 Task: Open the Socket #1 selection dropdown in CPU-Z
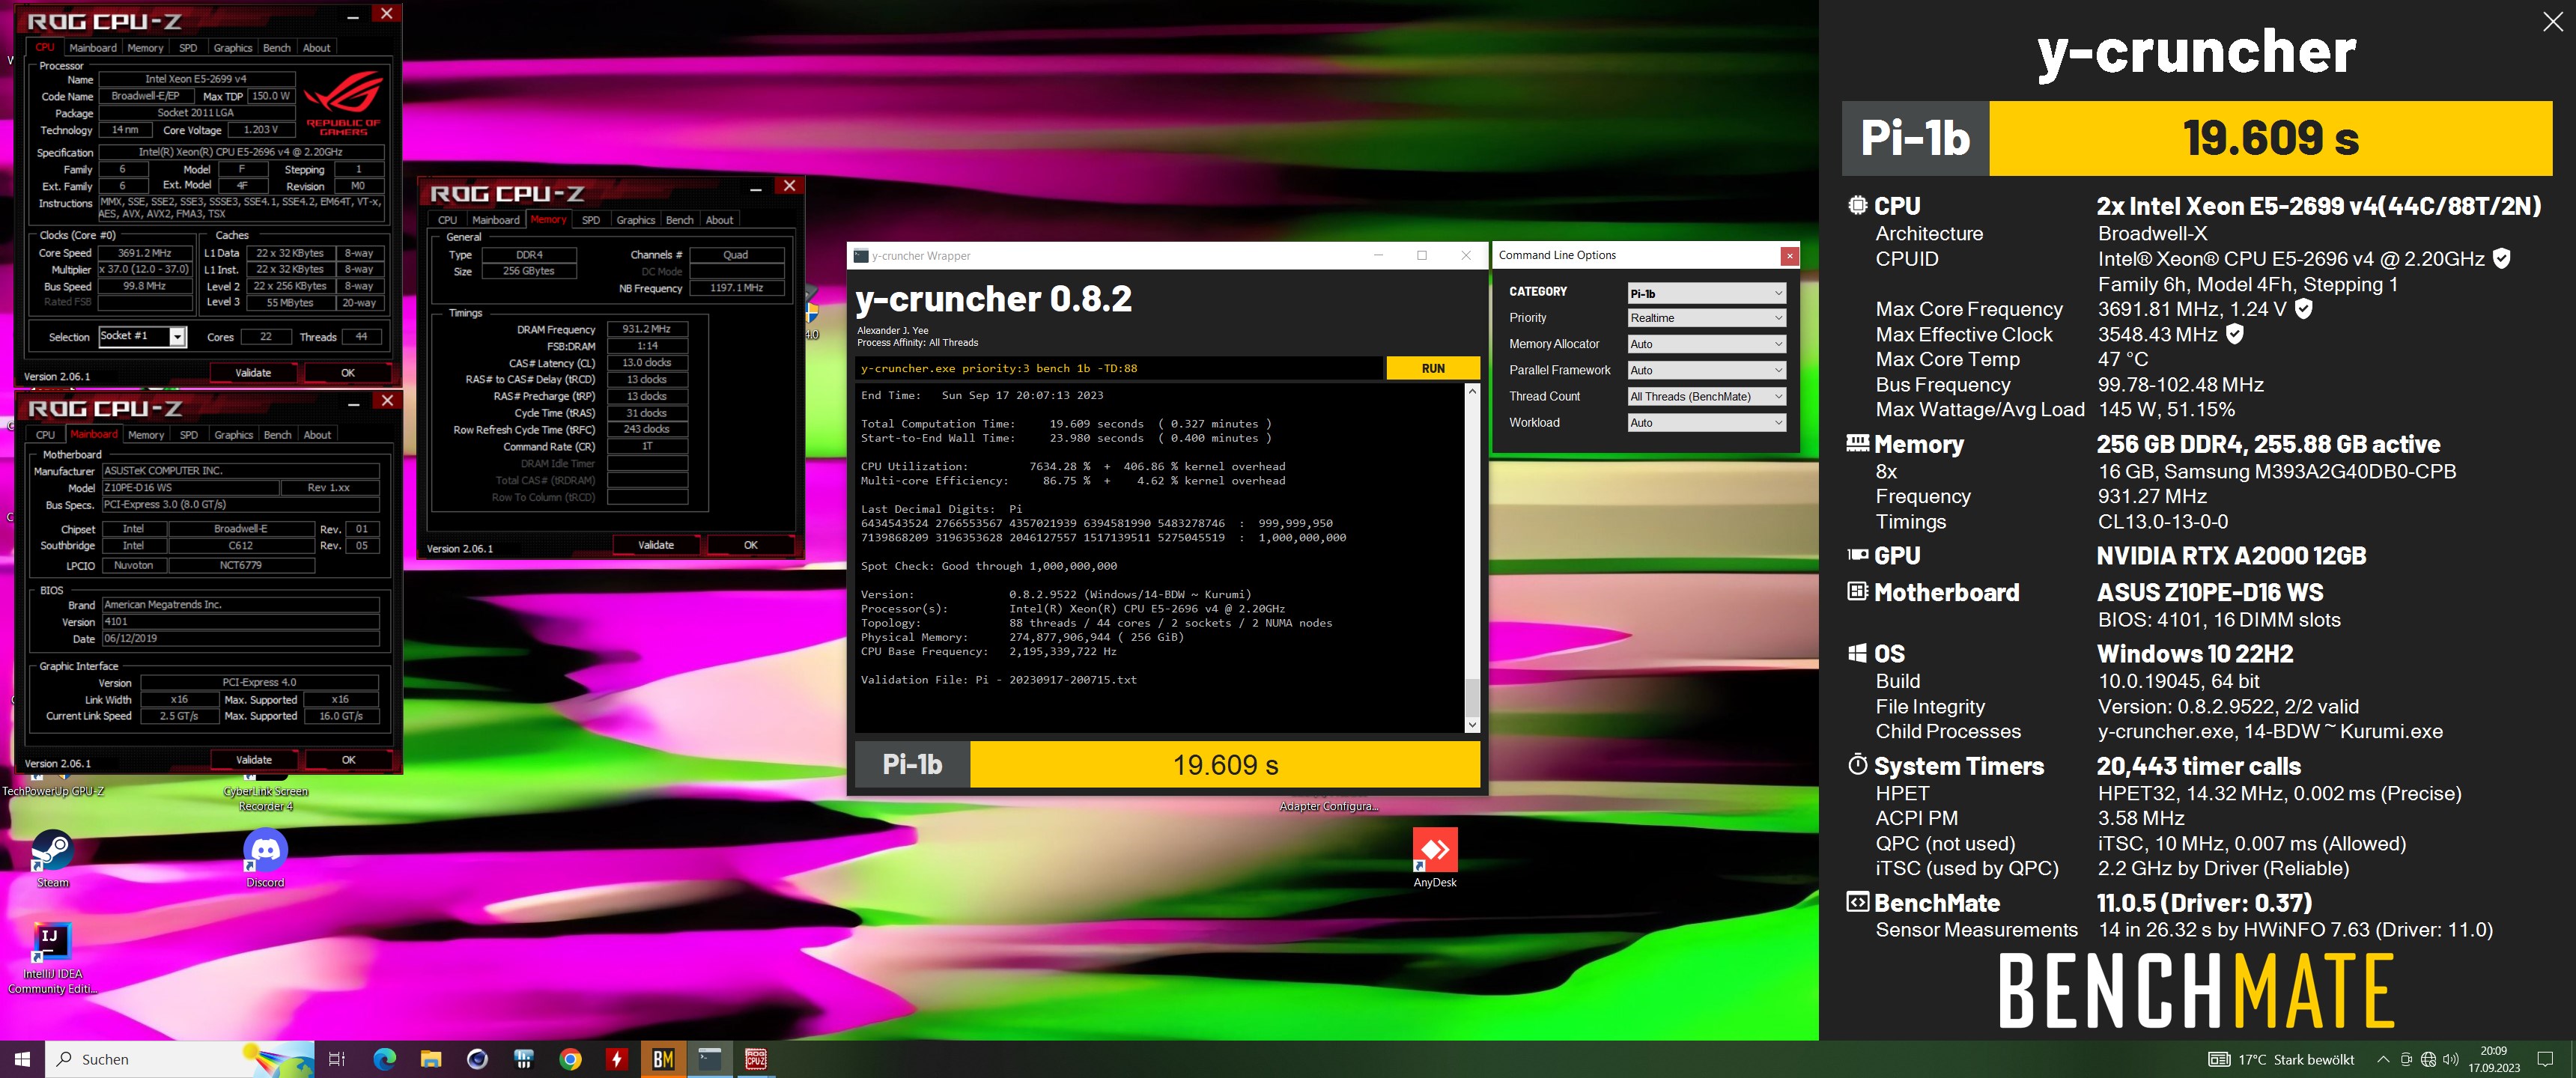tap(177, 337)
